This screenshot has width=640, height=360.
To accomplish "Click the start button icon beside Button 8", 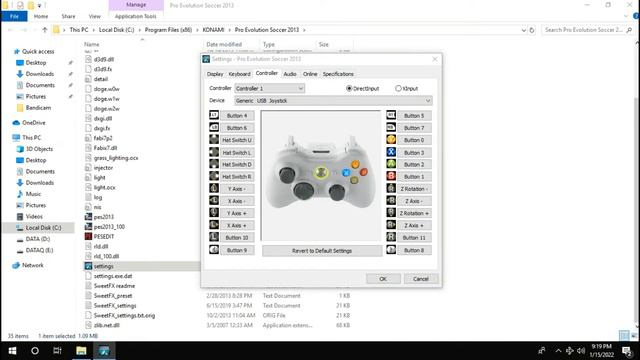I will pos(391,250).
